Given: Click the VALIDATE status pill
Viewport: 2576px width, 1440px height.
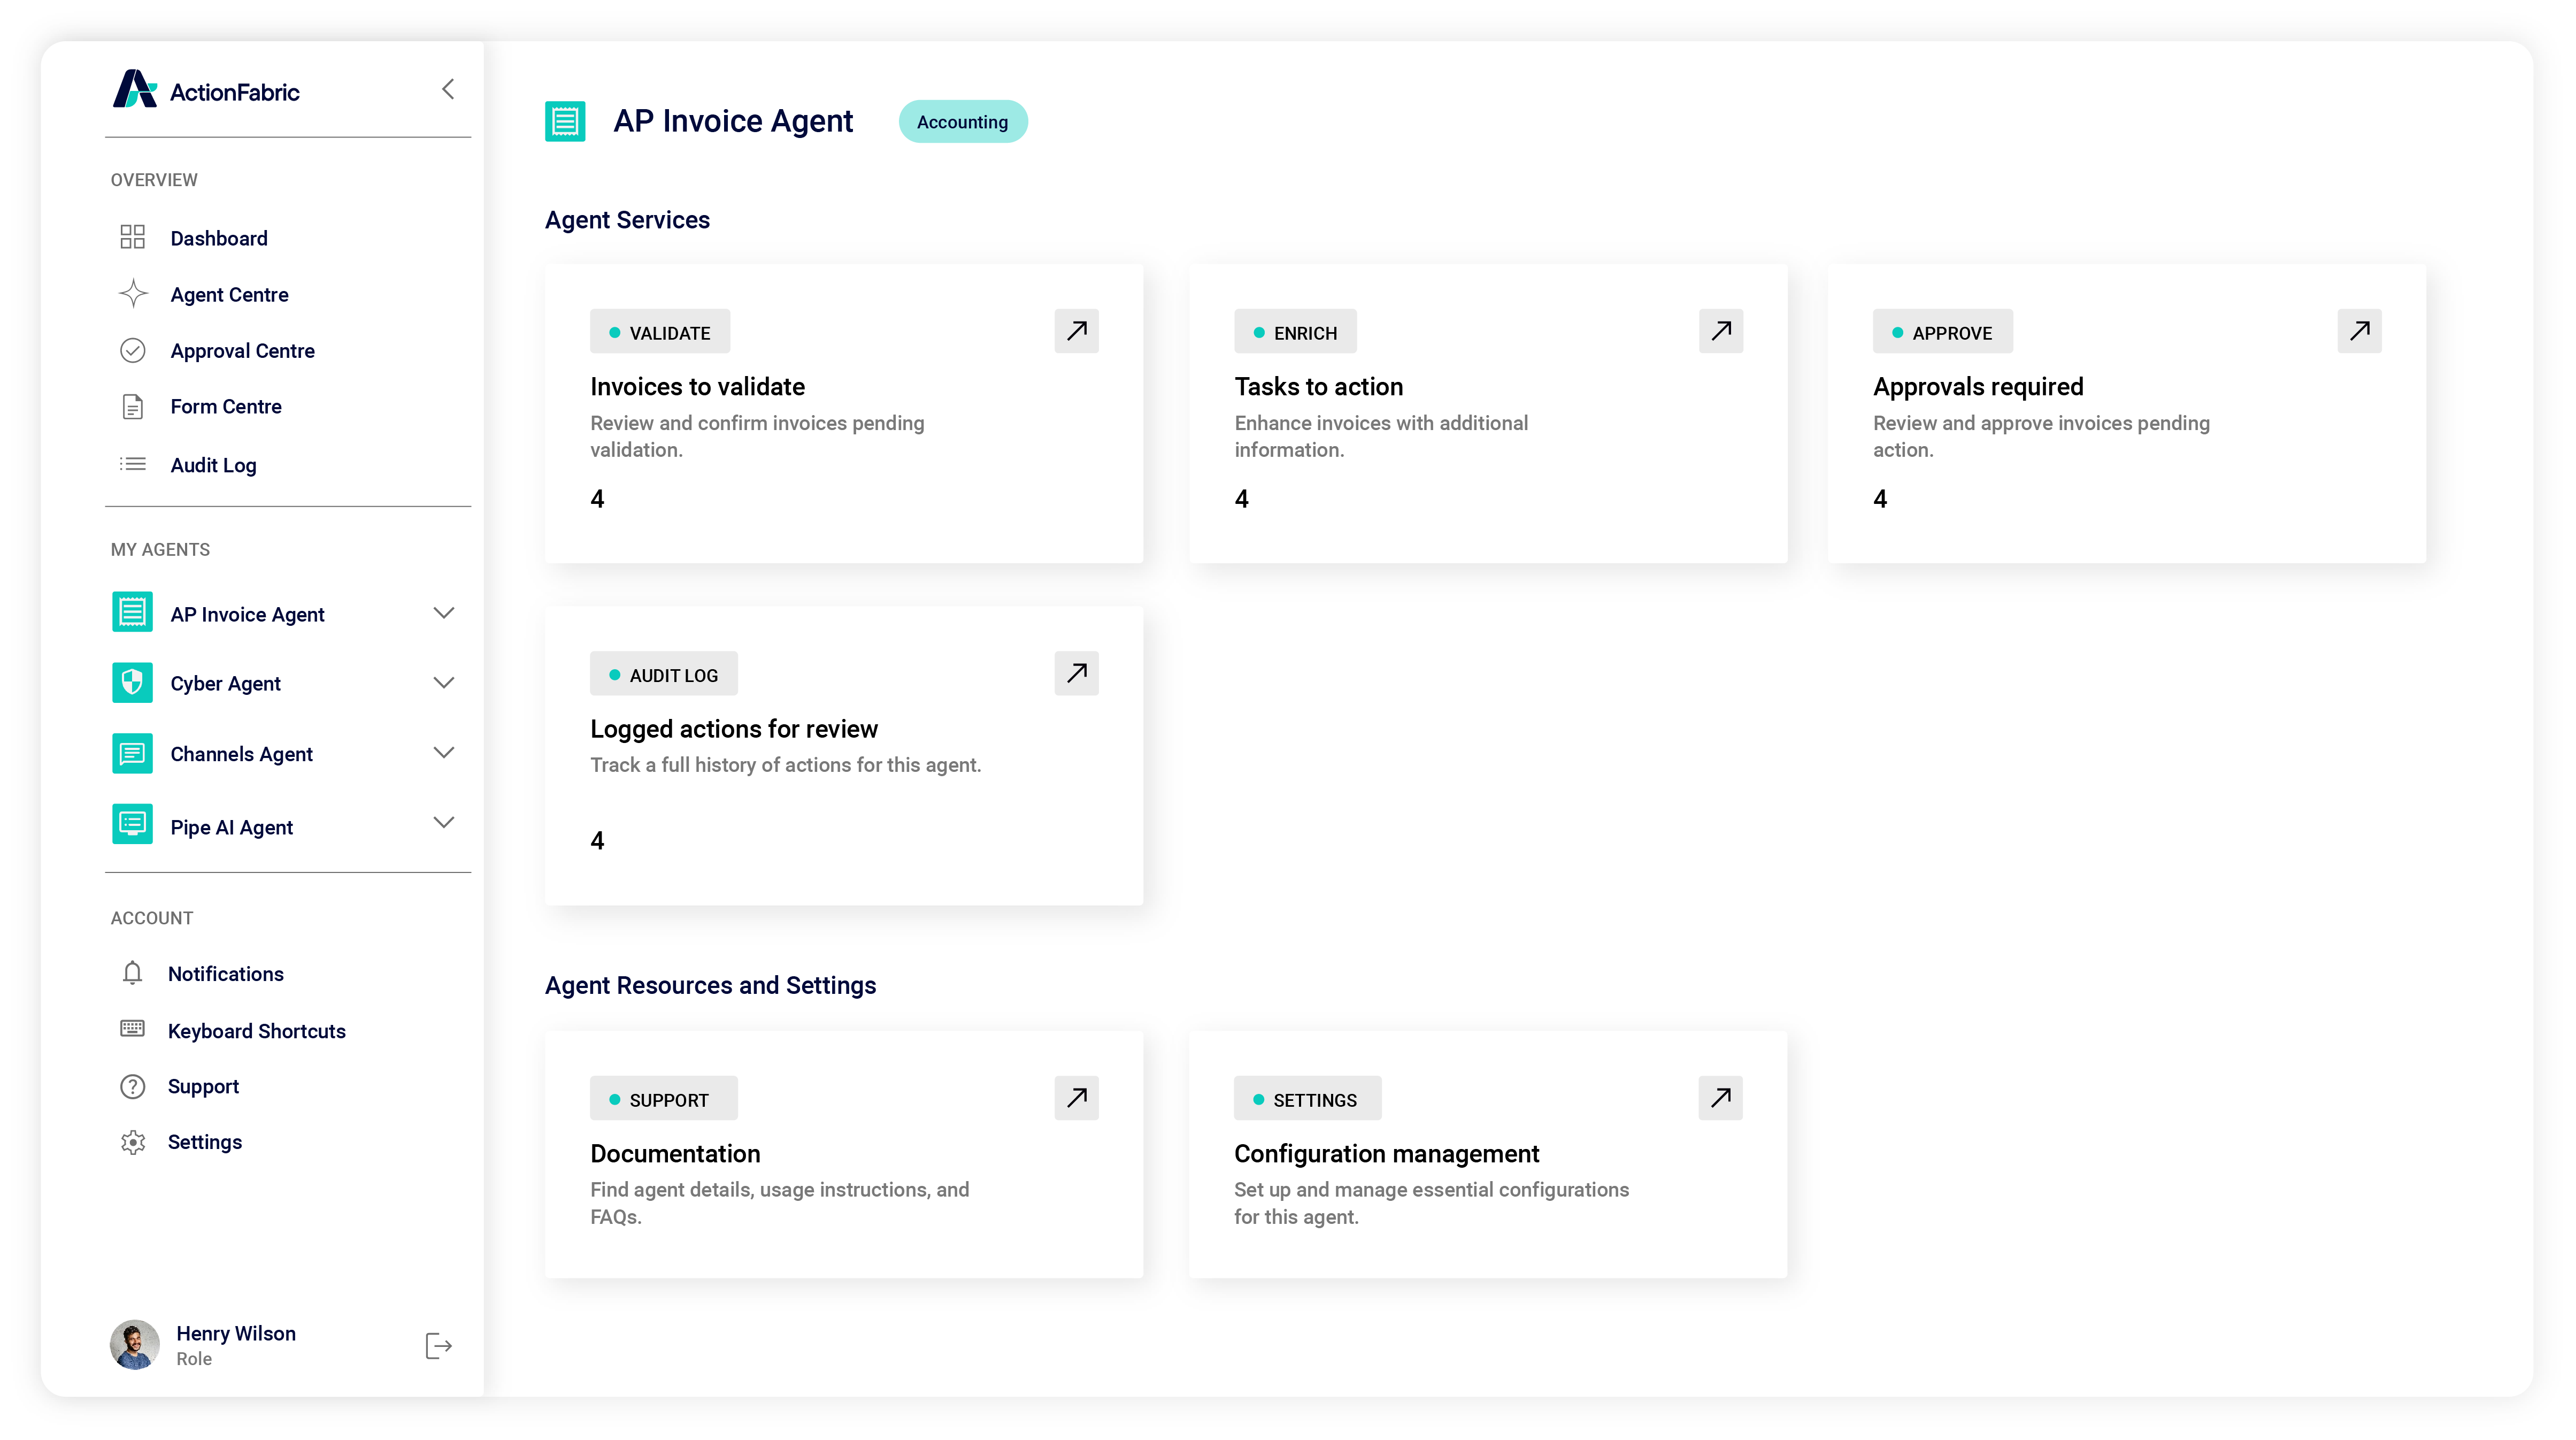Looking at the screenshot, I should pos(660,331).
